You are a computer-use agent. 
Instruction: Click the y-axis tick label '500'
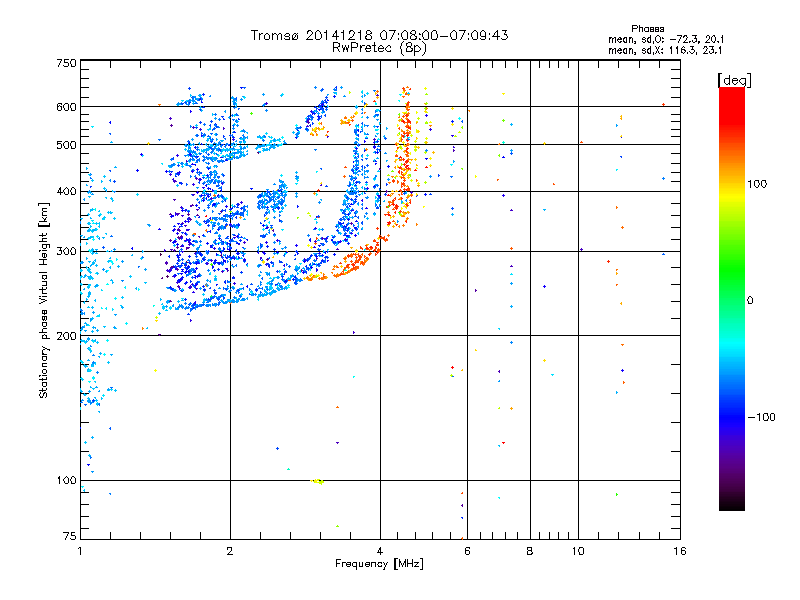point(66,145)
